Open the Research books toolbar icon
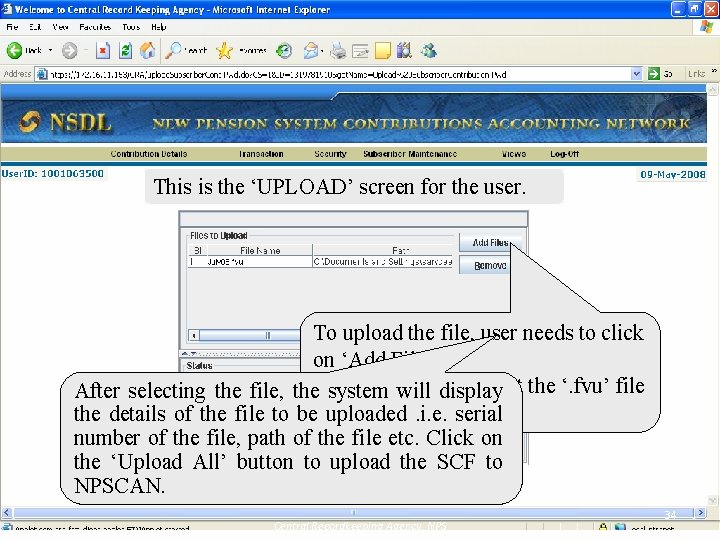720x540 pixels. click(x=404, y=51)
